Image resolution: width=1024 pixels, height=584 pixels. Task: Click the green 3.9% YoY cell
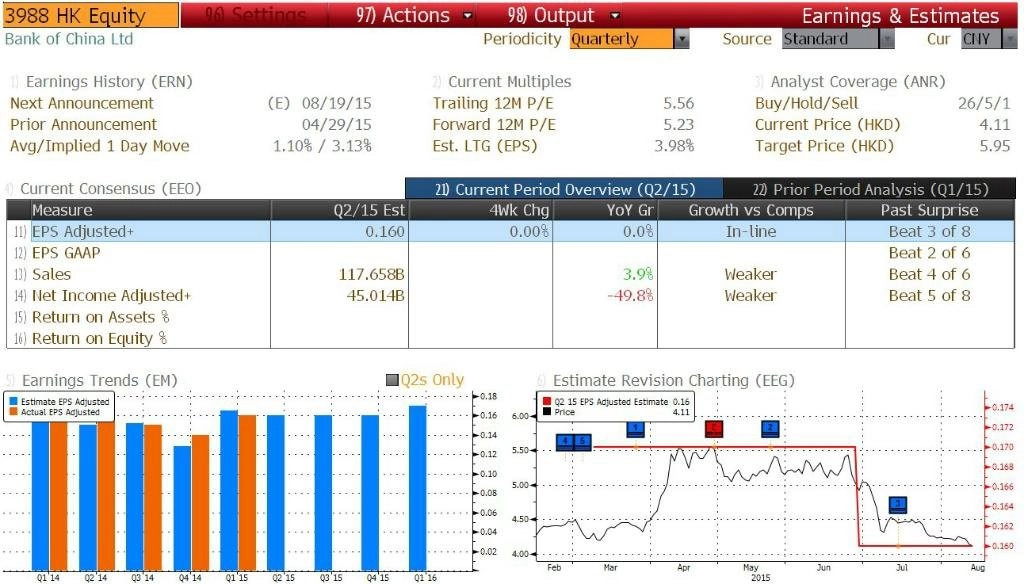(x=605, y=274)
